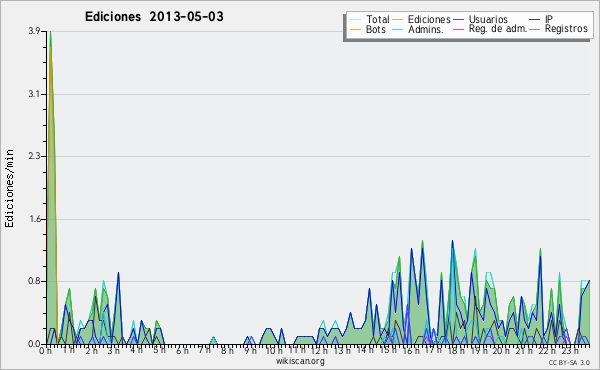Click the '0 h' x-axis tick label

[x=45, y=350]
